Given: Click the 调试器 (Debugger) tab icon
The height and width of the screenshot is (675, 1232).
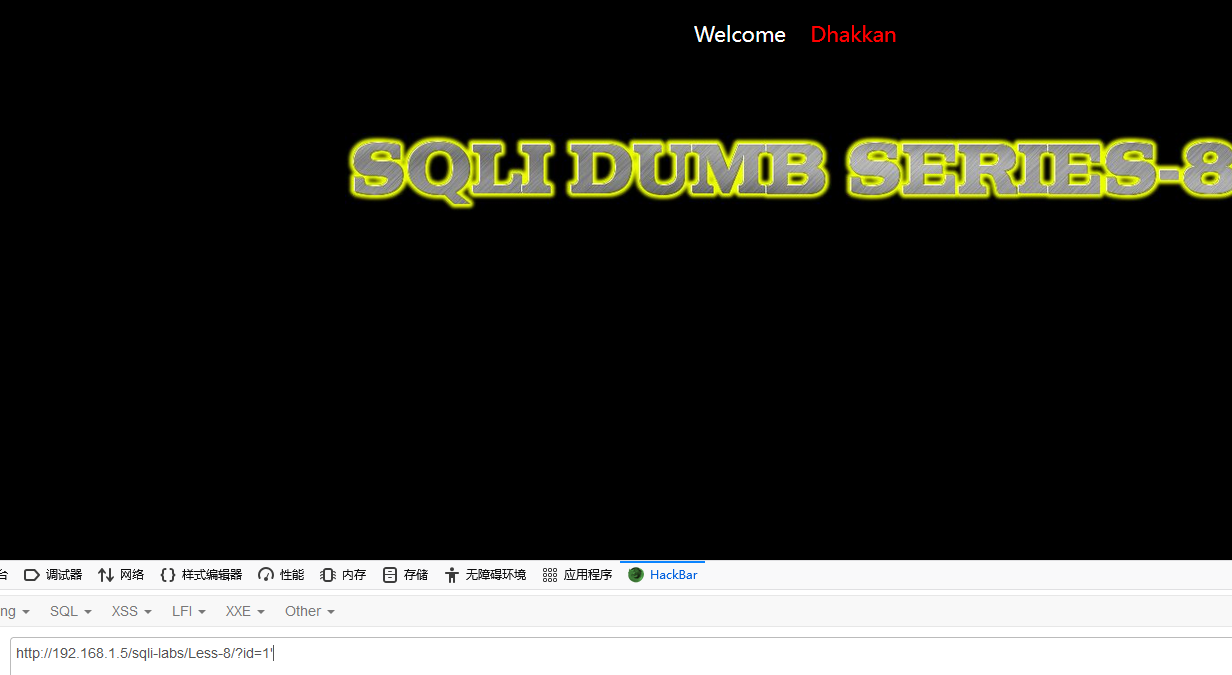Looking at the screenshot, I should (x=31, y=575).
